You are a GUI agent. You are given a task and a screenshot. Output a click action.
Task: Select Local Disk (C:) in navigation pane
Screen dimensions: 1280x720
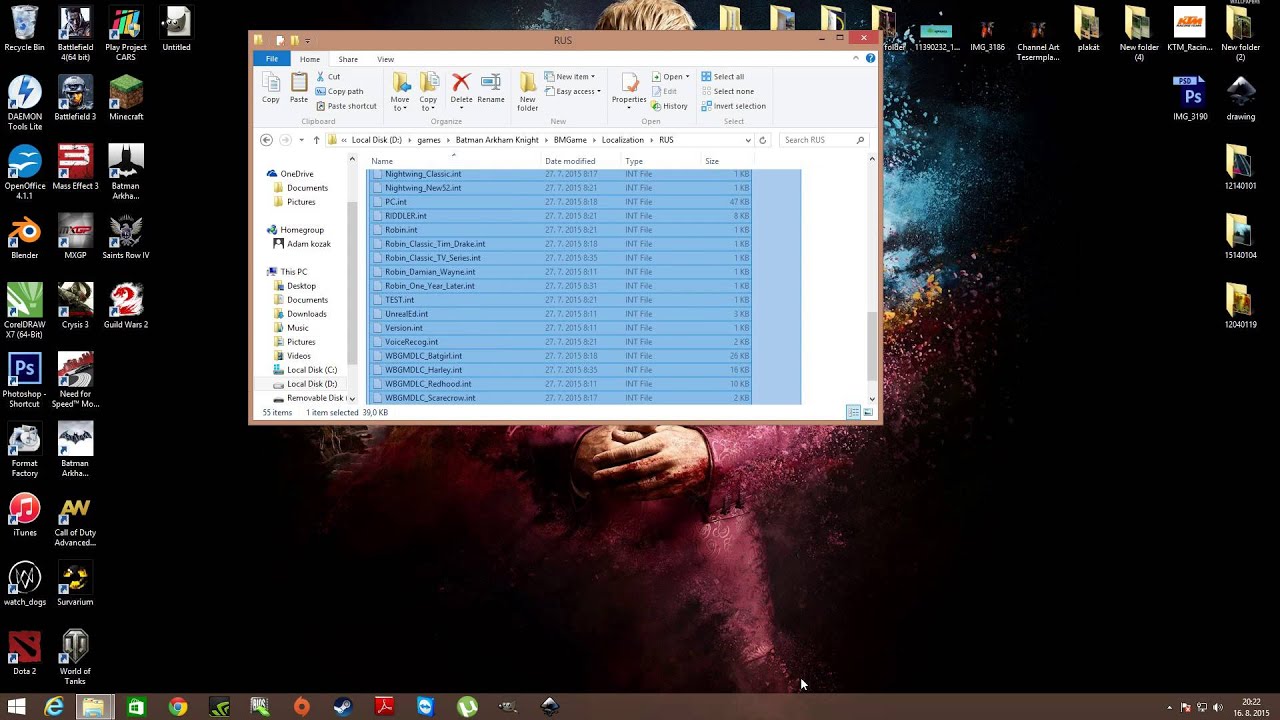click(312, 370)
